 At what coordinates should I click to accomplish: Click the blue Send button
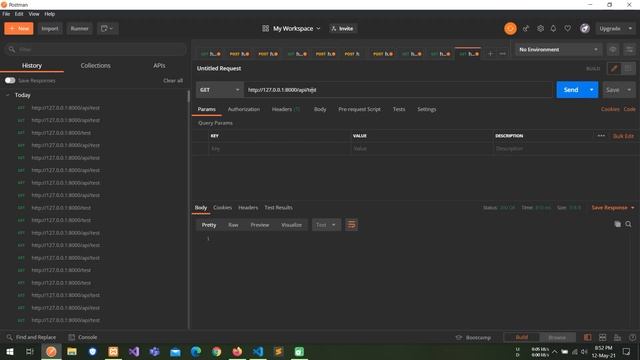click(x=571, y=90)
